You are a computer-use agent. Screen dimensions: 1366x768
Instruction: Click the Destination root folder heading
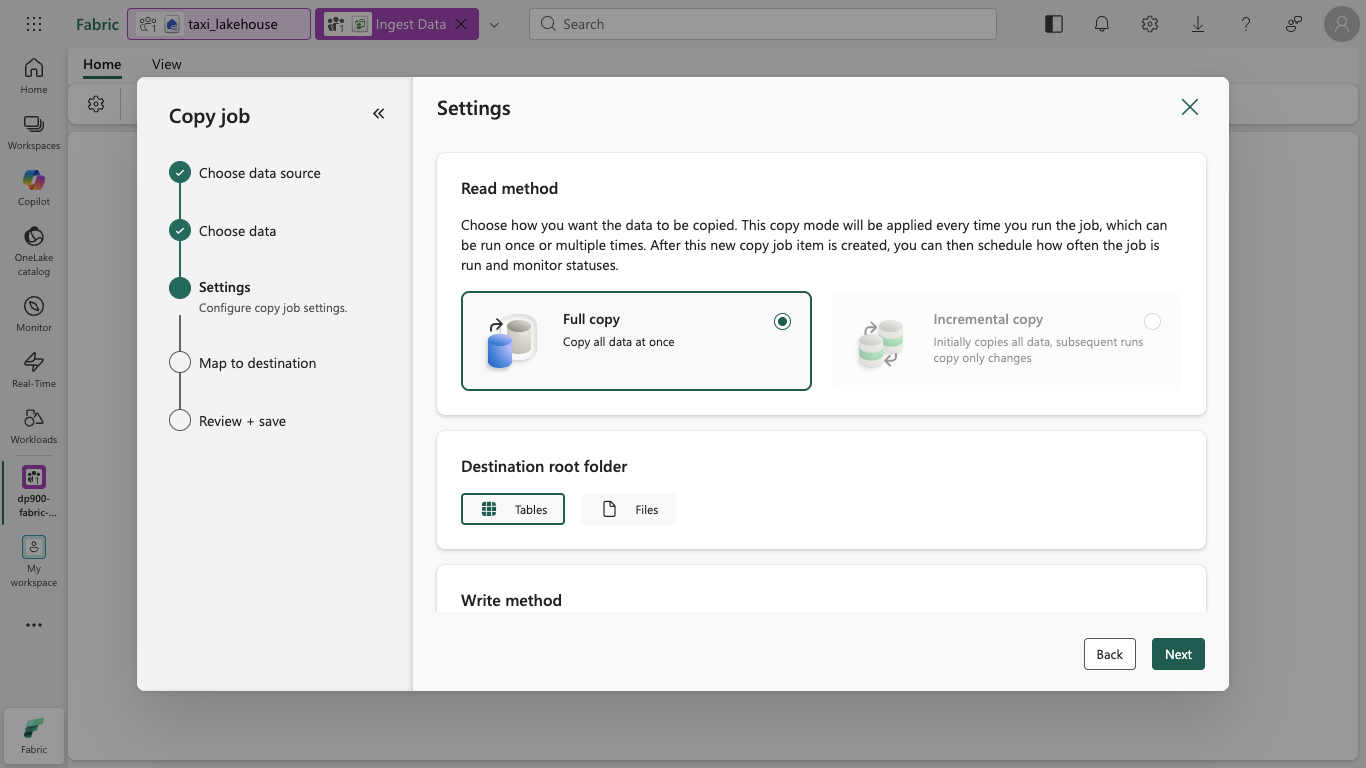point(544,466)
